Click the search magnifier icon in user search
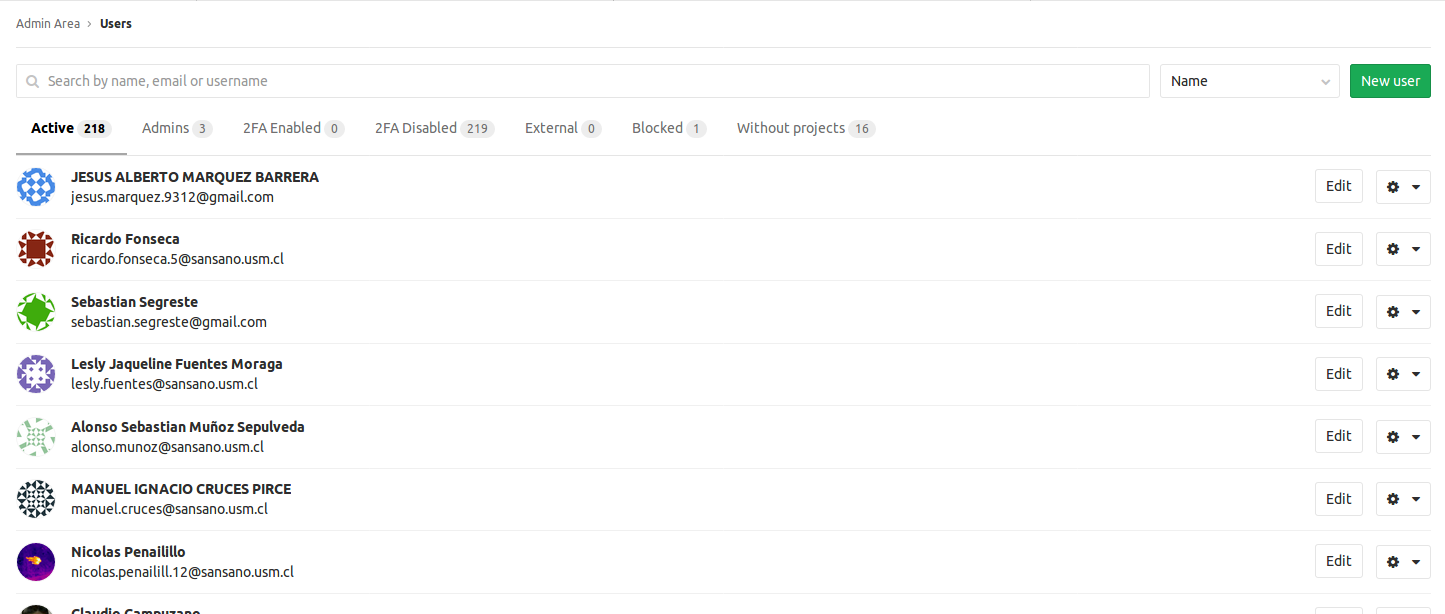 34,81
